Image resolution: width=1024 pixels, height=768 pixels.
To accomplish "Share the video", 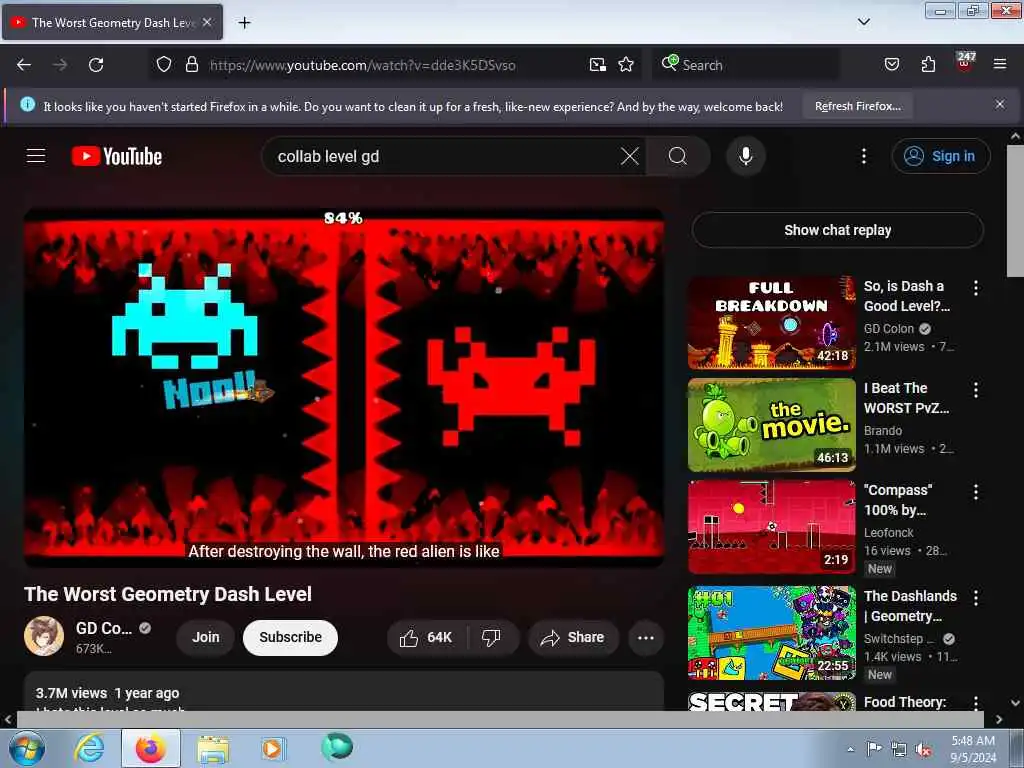I will point(573,637).
